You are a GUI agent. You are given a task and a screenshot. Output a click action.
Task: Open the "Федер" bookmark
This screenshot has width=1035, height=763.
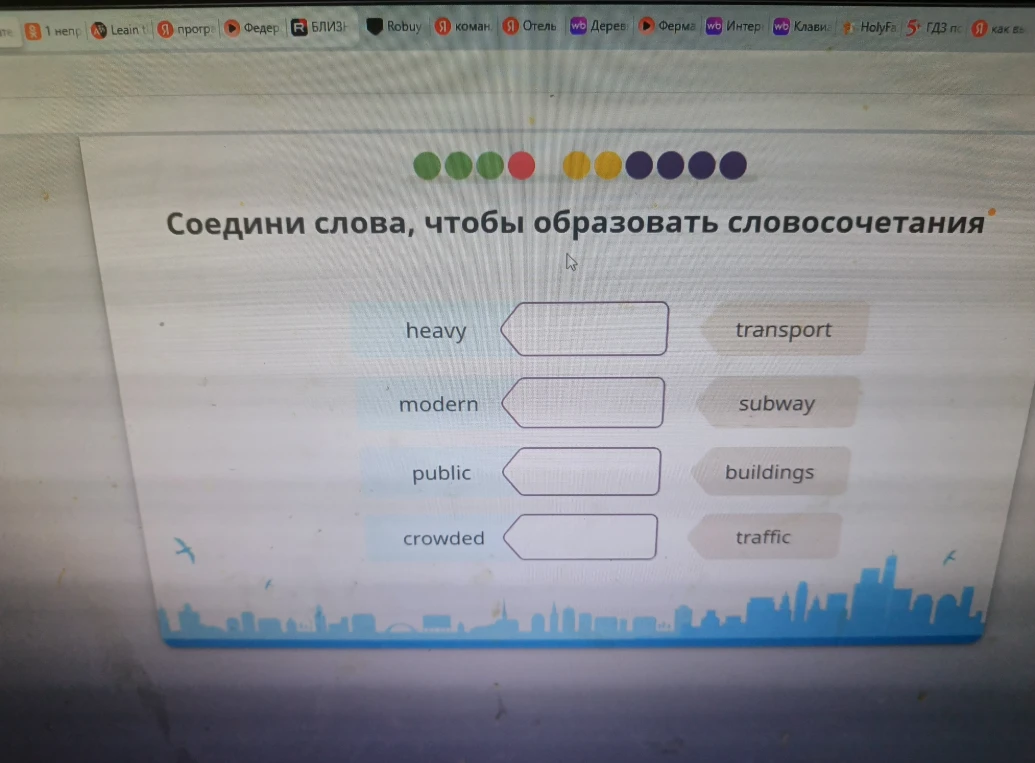tap(251, 28)
